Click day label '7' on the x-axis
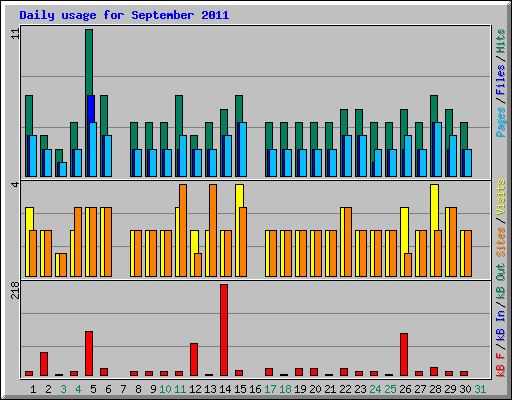 (x=123, y=389)
